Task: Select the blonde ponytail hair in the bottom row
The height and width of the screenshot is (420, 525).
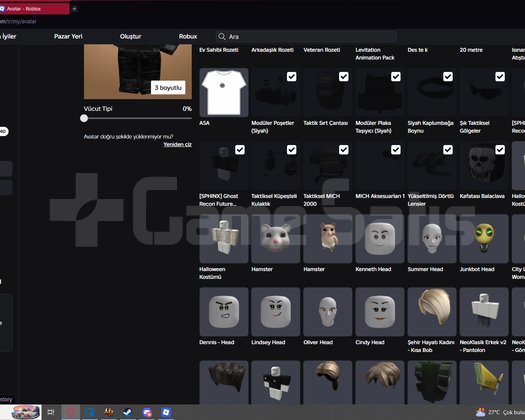Action: [328, 382]
